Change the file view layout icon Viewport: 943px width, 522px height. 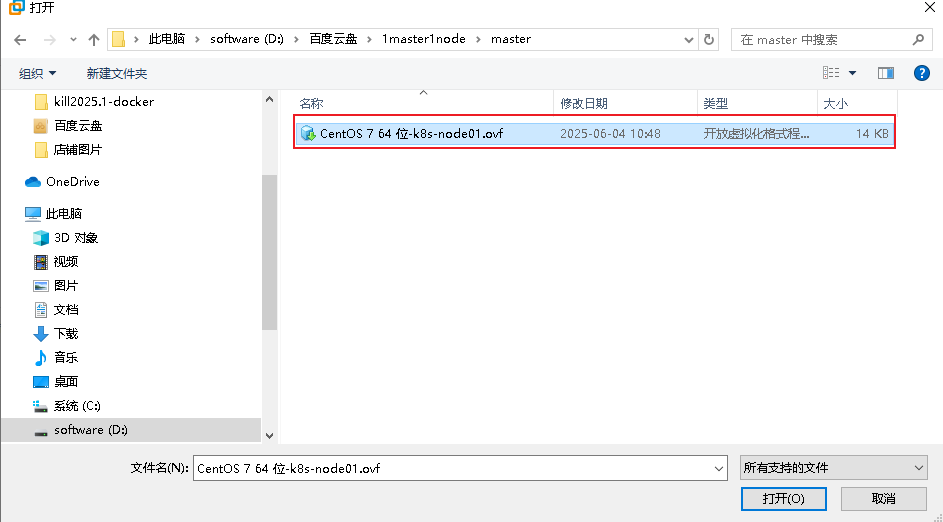point(831,73)
